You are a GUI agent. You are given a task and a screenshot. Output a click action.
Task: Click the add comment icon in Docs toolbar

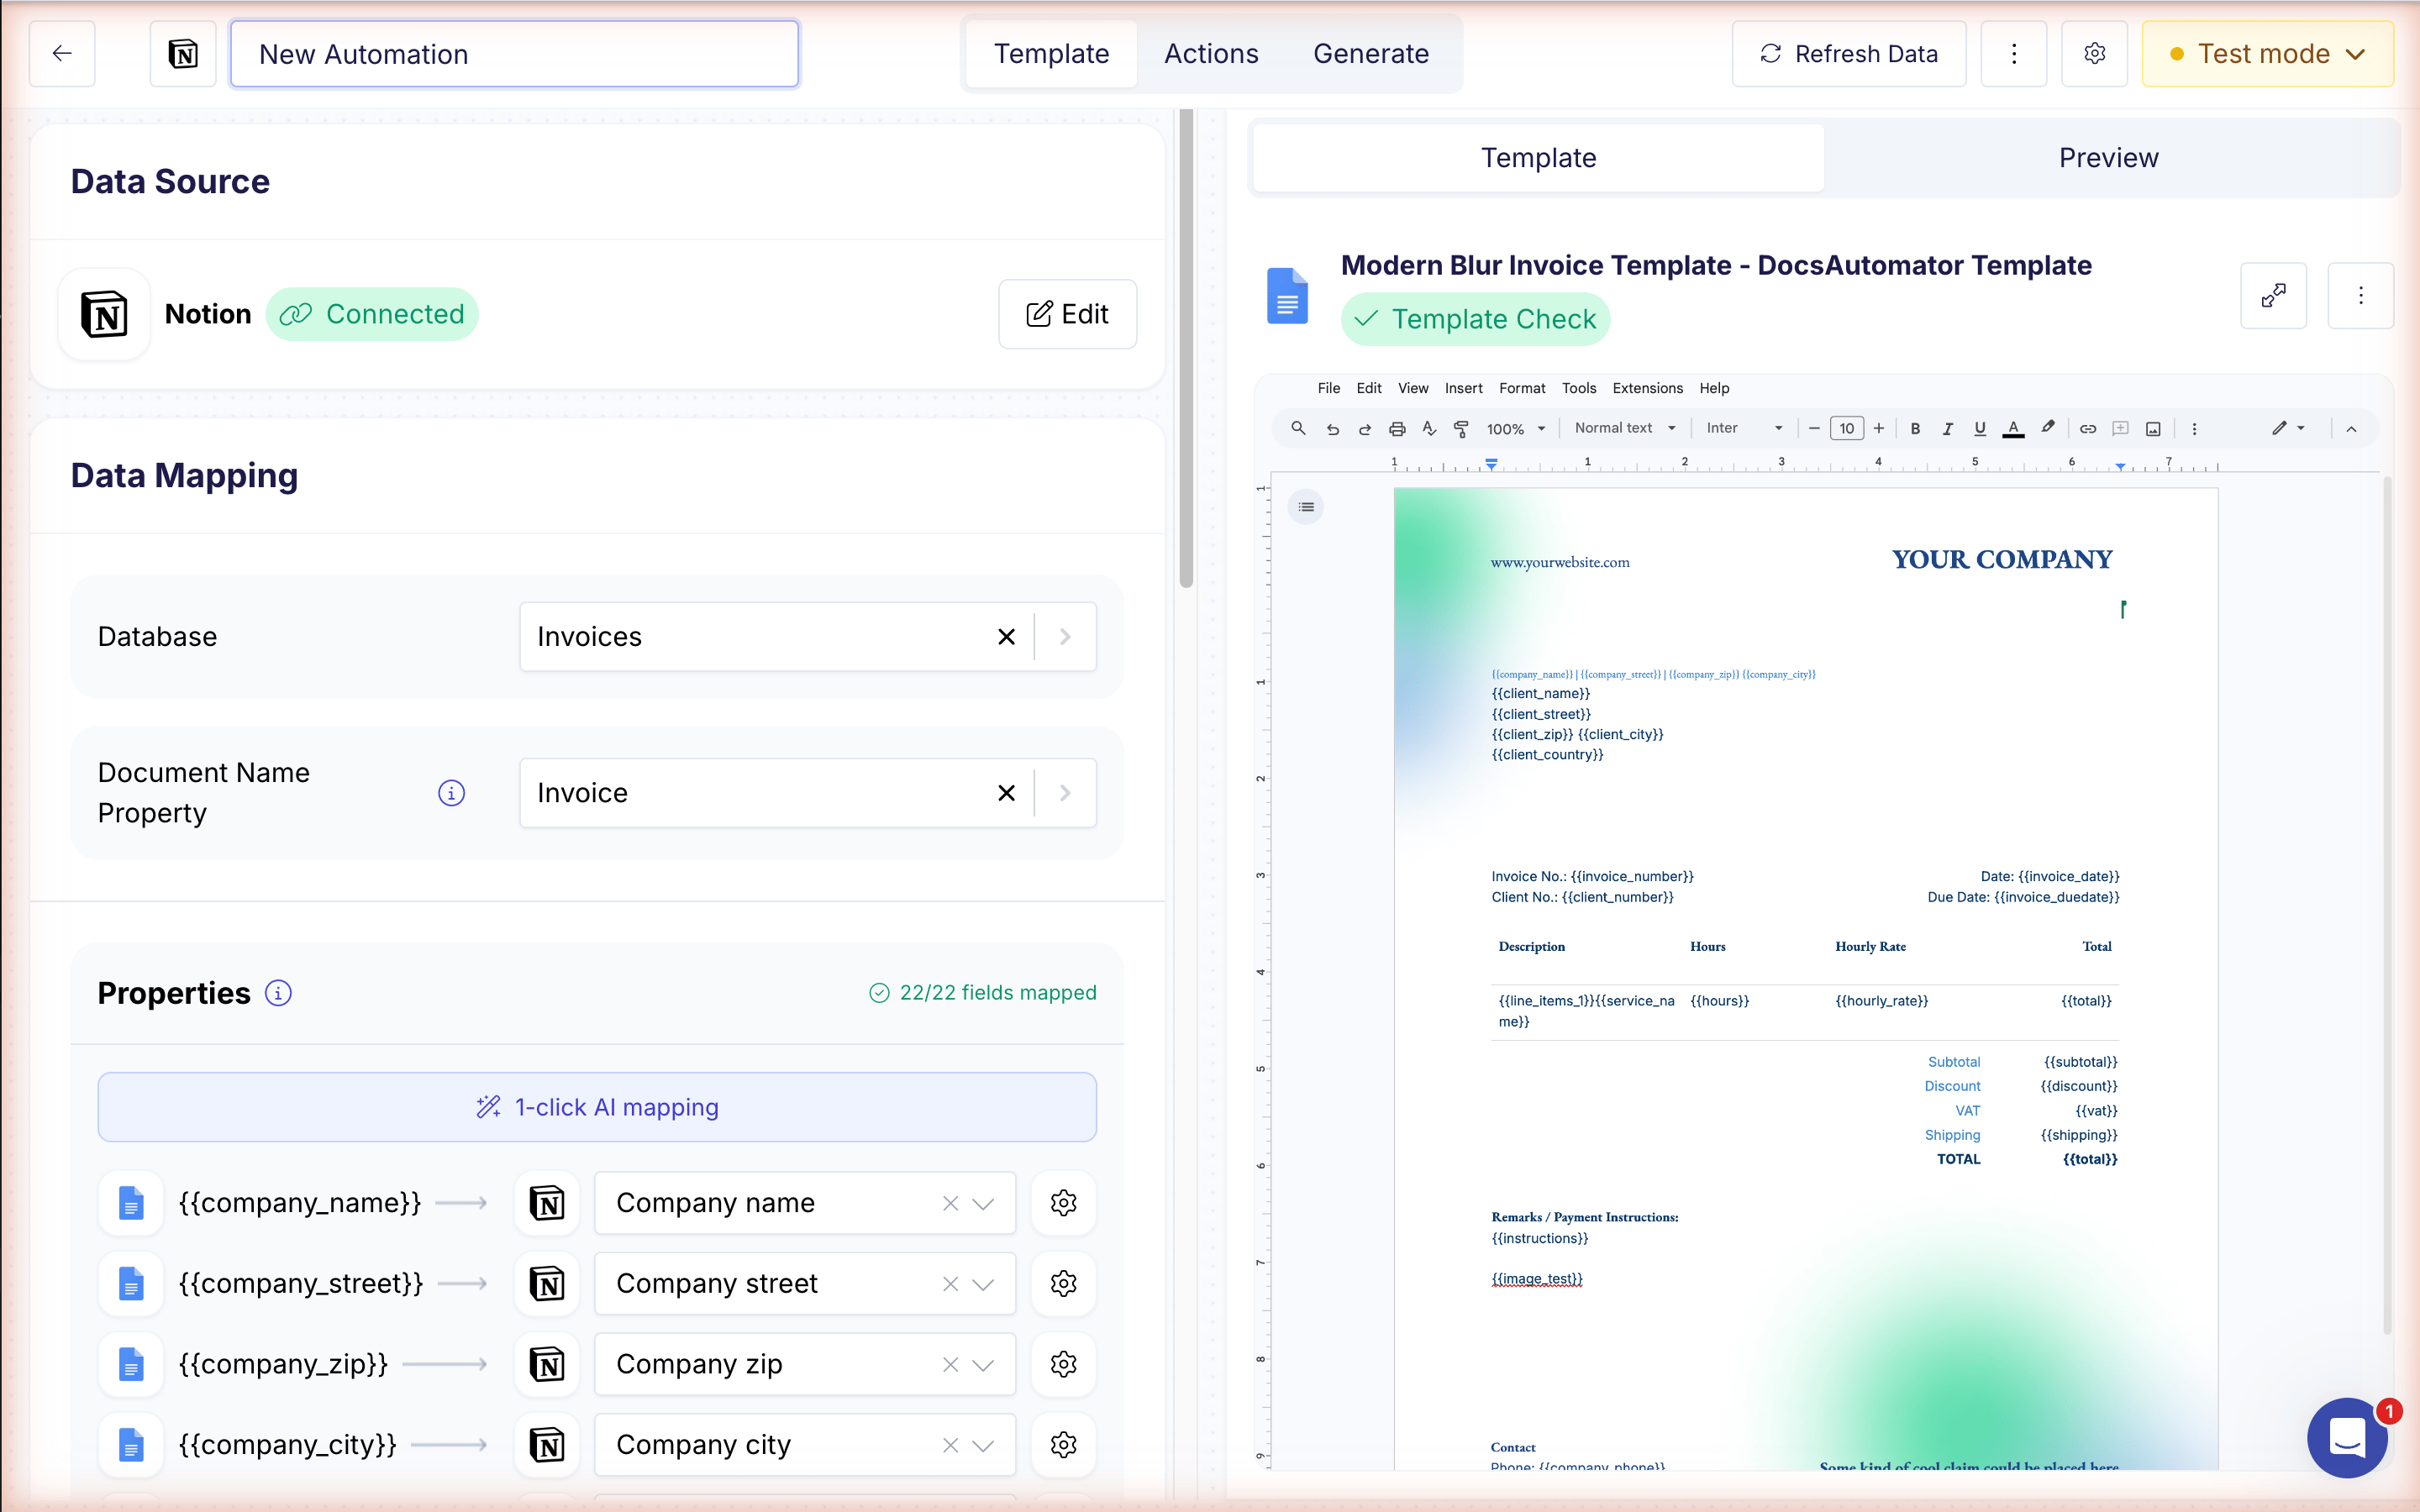click(x=2120, y=429)
